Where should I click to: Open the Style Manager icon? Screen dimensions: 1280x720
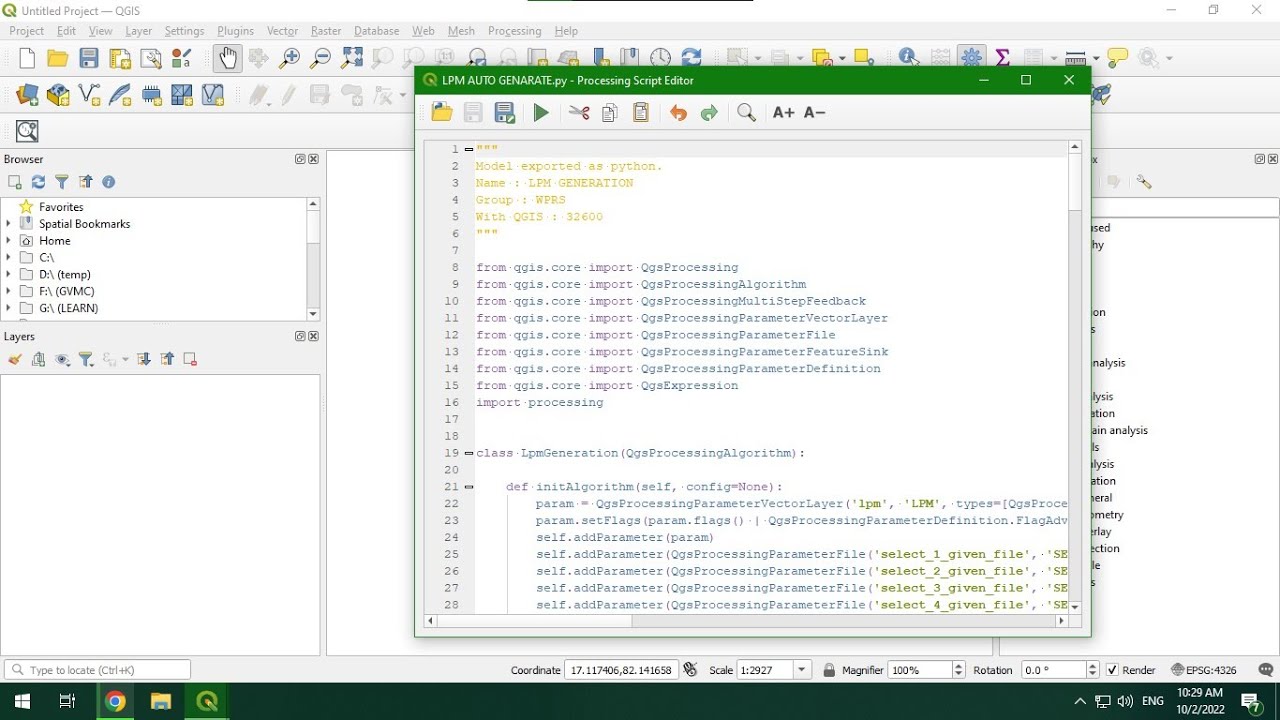182,58
